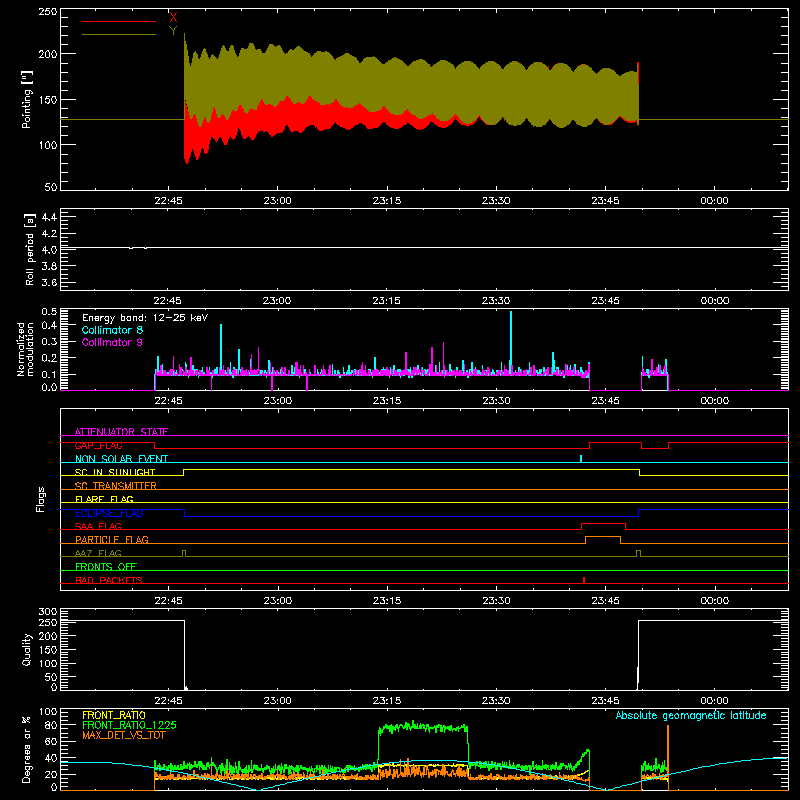Click the 'Energy band: 12-25 keV' annotation
Viewport: 800px width, 800px height.
click(145, 318)
